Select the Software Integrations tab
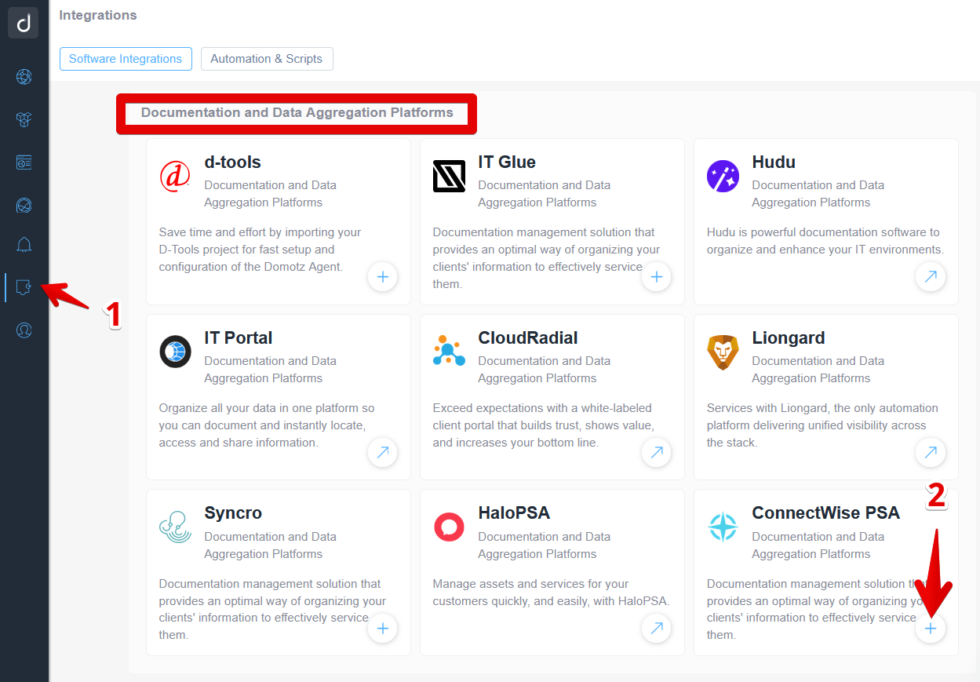The image size is (980, 682). (x=125, y=58)
